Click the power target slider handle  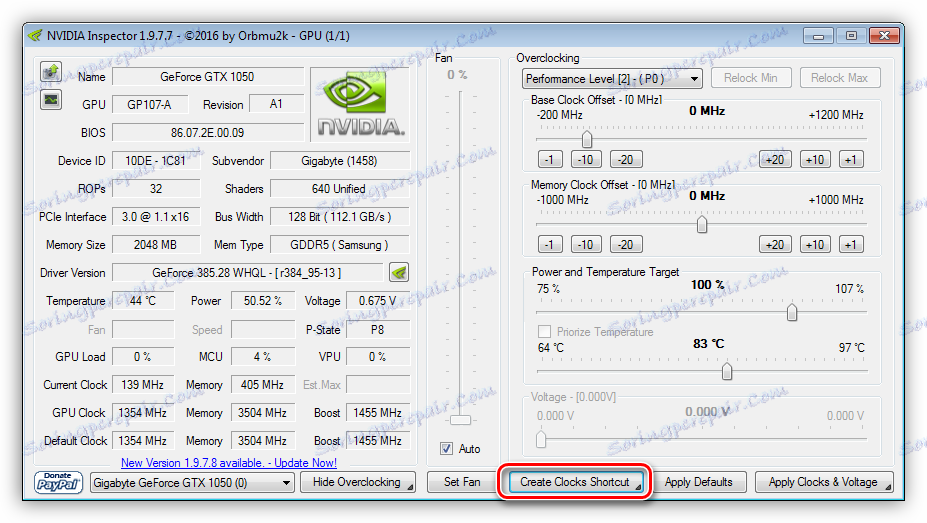point(792,312)
